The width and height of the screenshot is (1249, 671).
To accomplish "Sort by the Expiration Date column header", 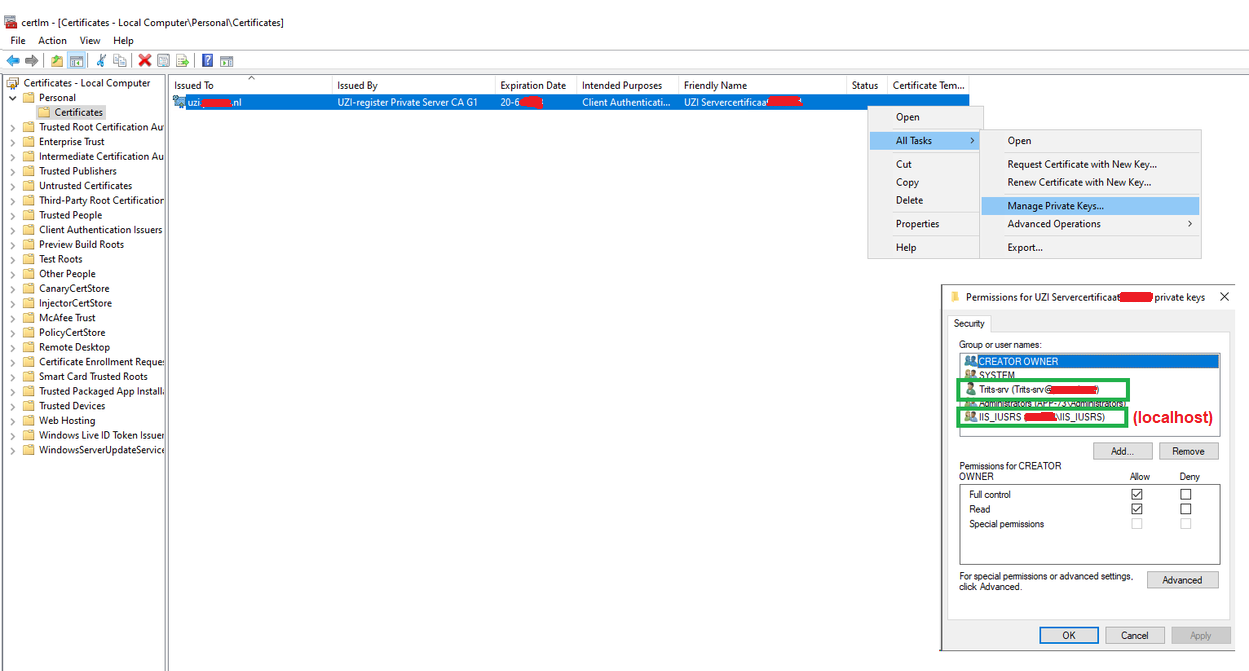I will pos(533,86).
